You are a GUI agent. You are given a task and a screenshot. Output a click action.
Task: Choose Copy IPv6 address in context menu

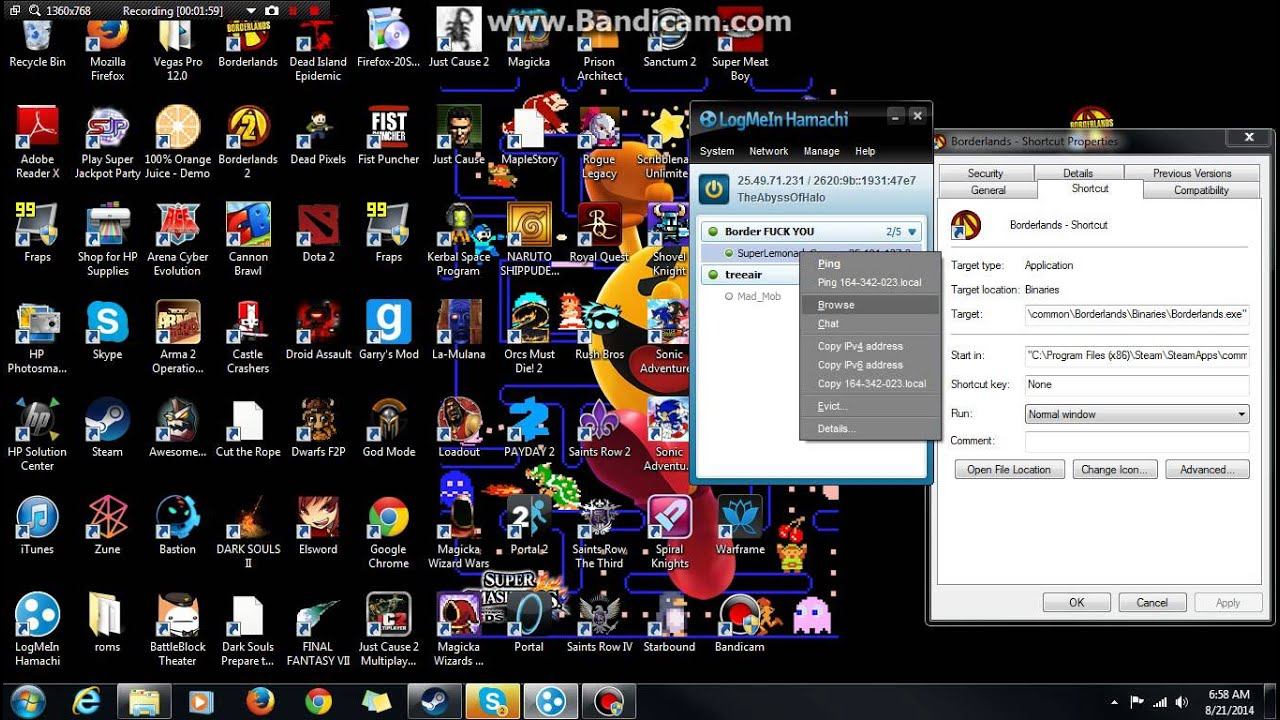[870, 365]
